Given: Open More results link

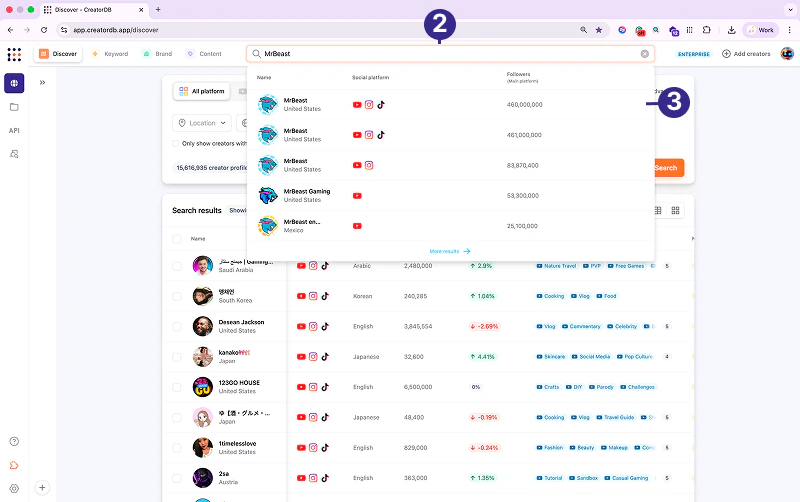Looking at the screenshot, I should [x=450, y=252].
